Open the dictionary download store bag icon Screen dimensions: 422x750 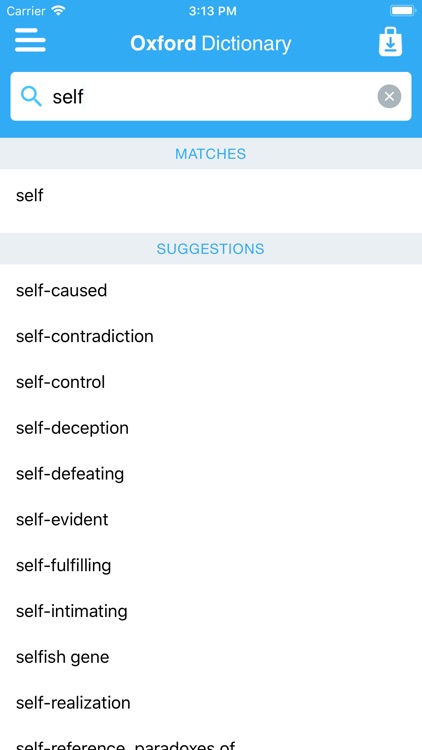pos(390,42)
